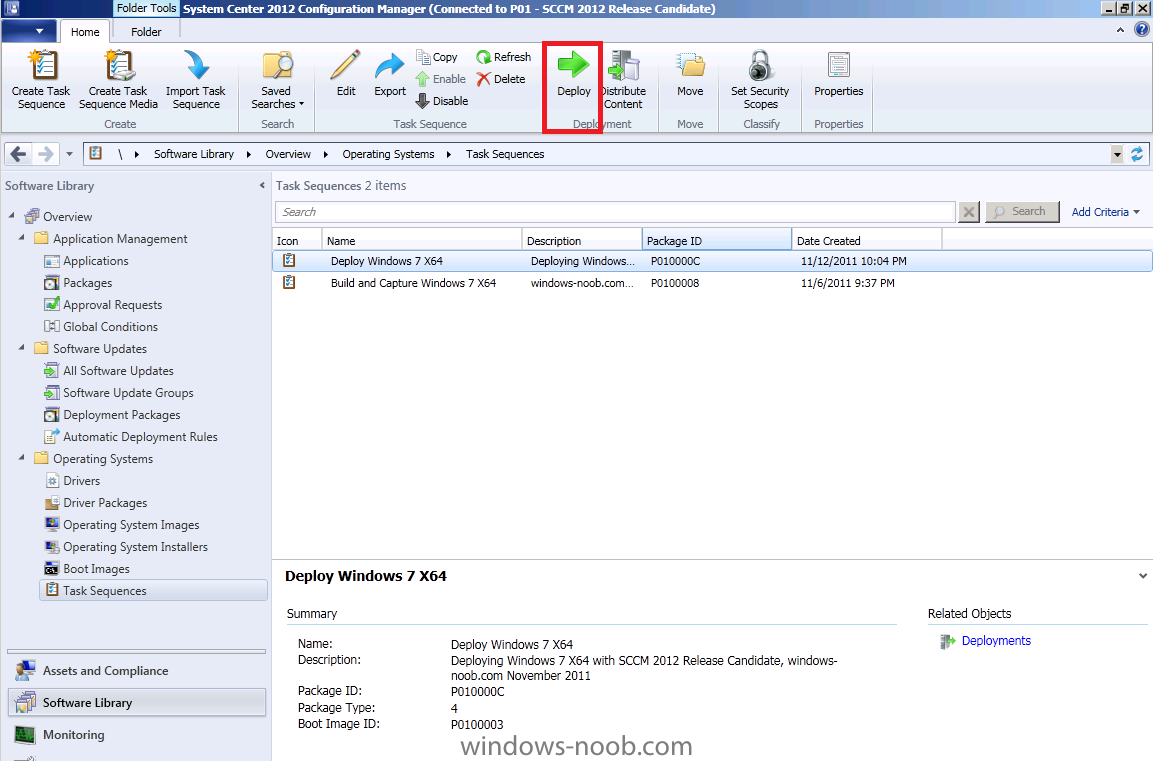Disable the selected task sequence
1153x761 pixels.
441,101
